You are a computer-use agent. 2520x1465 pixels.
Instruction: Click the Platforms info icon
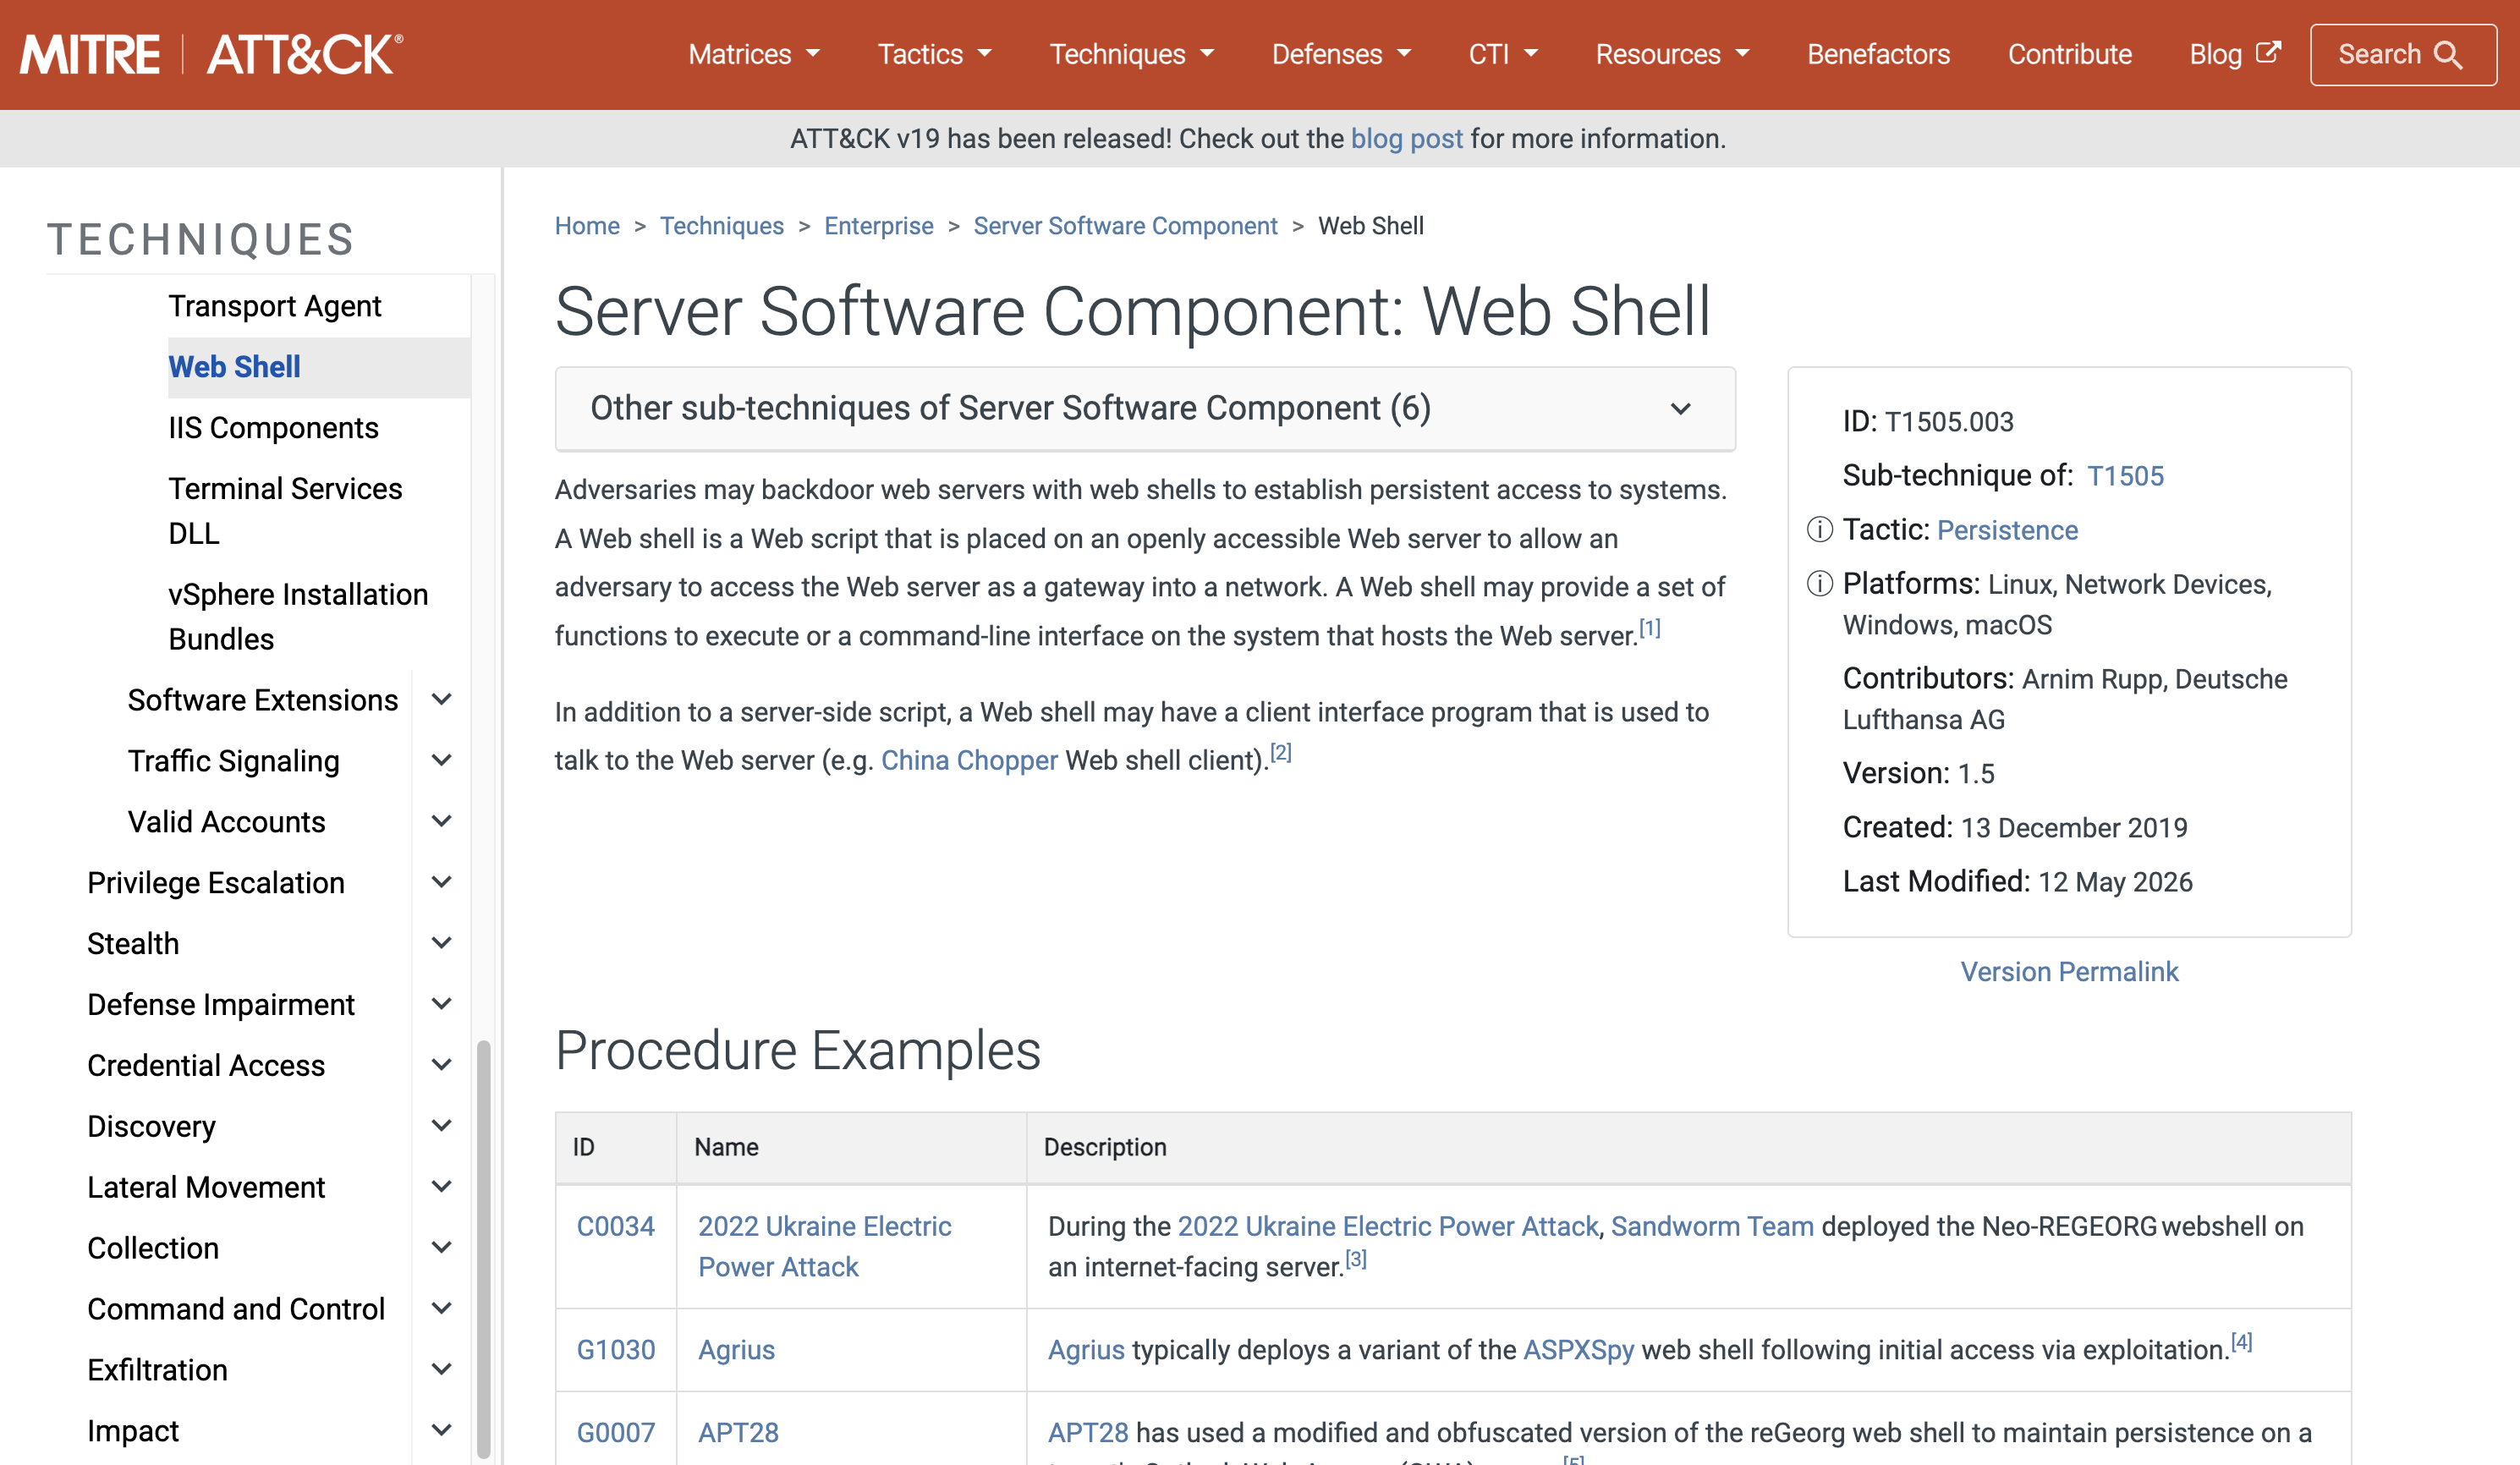point(1820,583)
